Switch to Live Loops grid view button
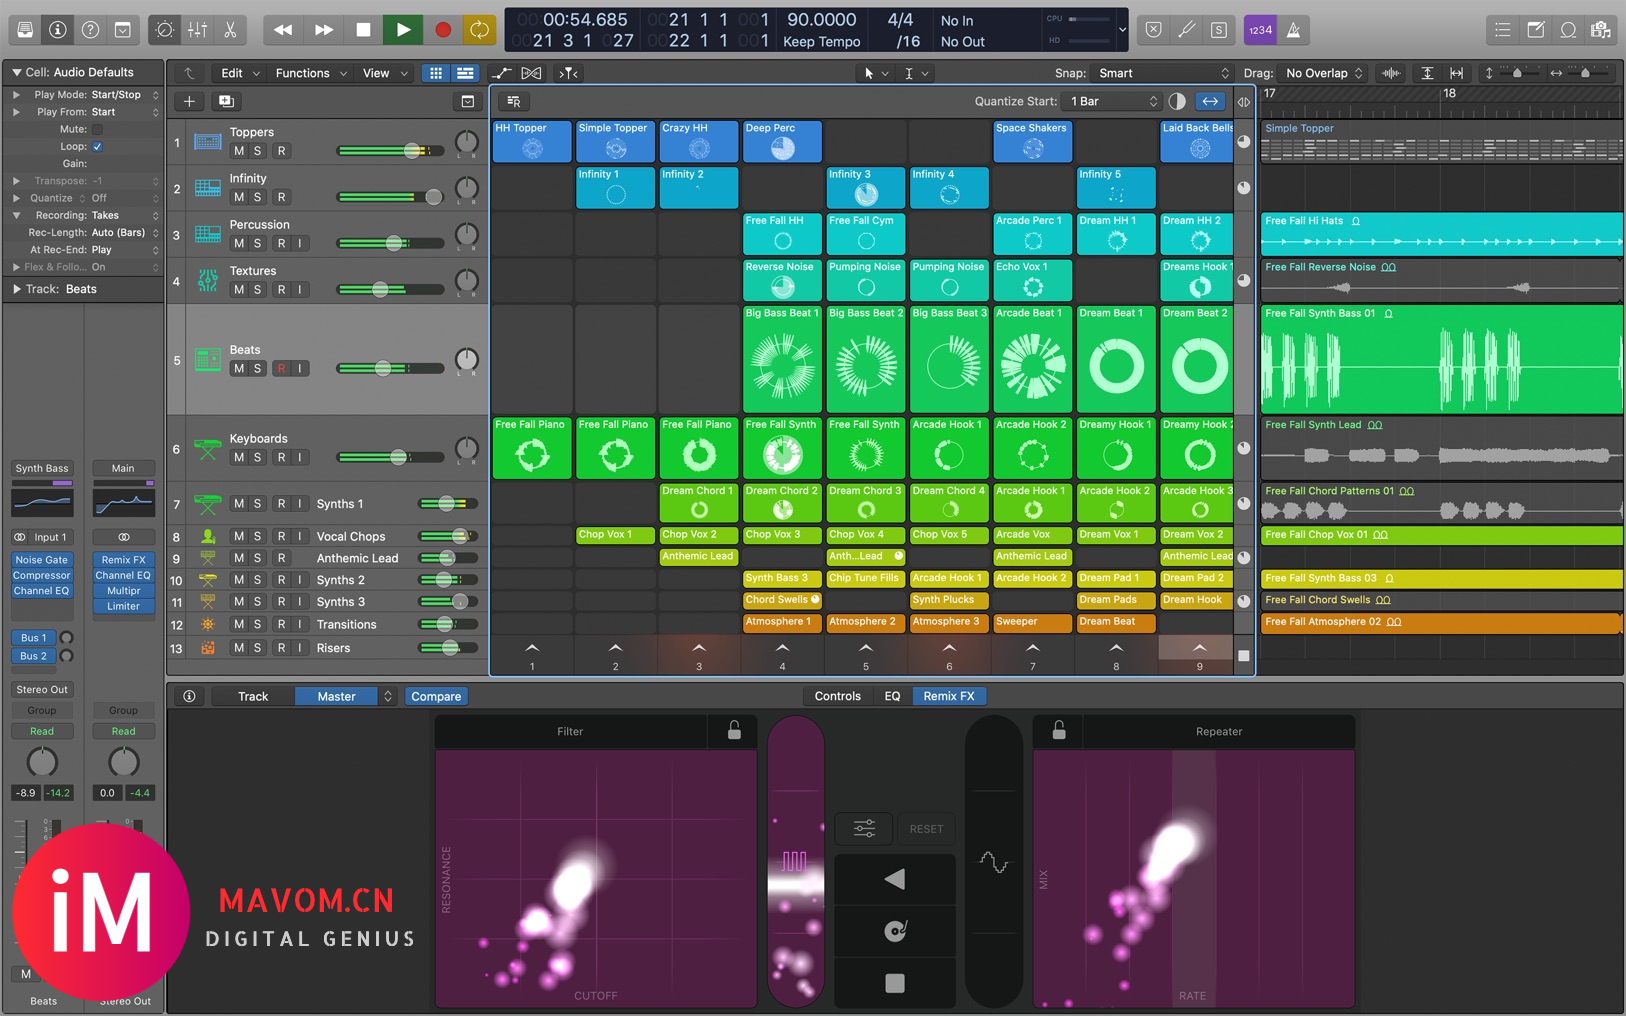Screen dimensions: 1626x1016 pyautogui.click(x=436, y=73)
